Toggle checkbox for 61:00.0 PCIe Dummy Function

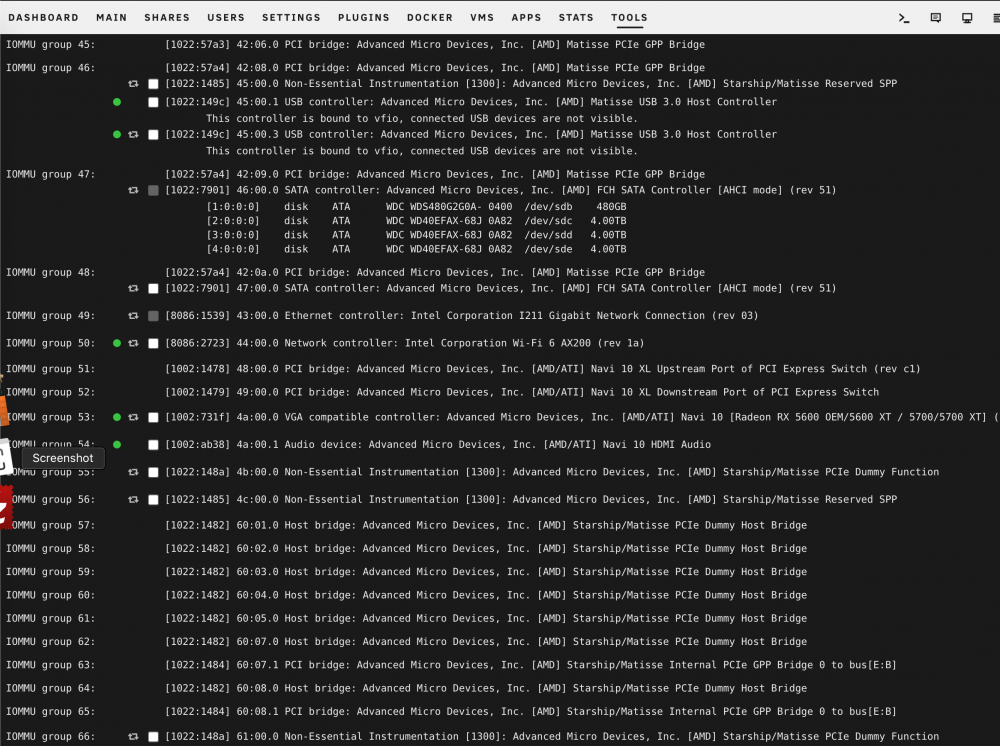coord(153,737)
